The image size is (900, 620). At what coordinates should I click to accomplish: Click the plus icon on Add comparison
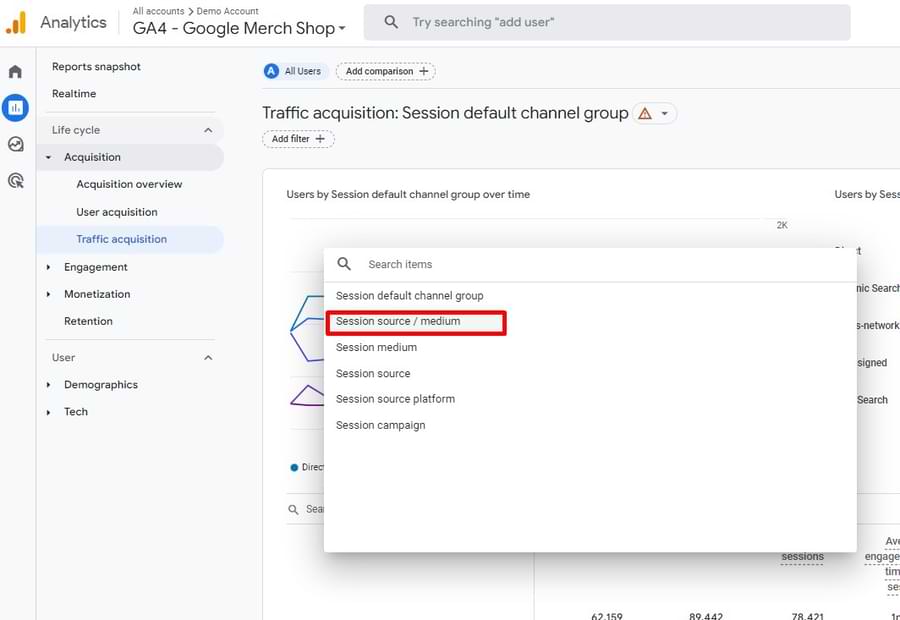[x=424, y=71]
